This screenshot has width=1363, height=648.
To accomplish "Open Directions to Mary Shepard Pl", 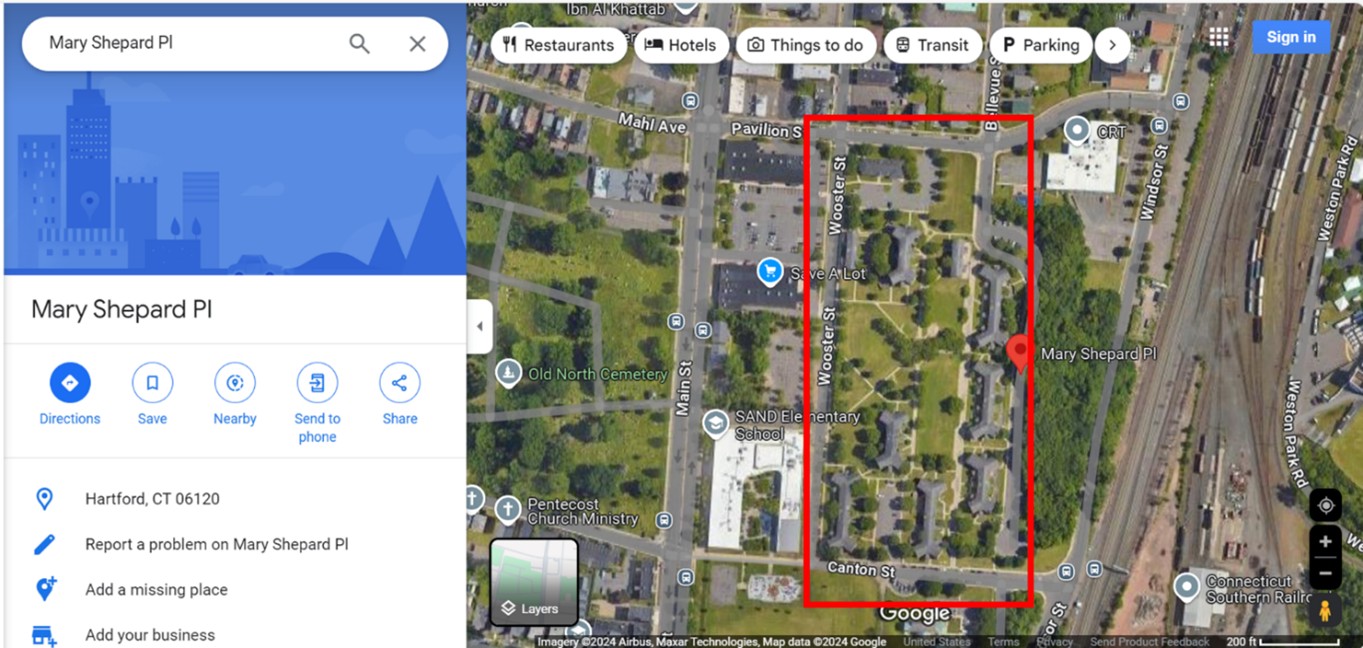I will tap(70, 395).
